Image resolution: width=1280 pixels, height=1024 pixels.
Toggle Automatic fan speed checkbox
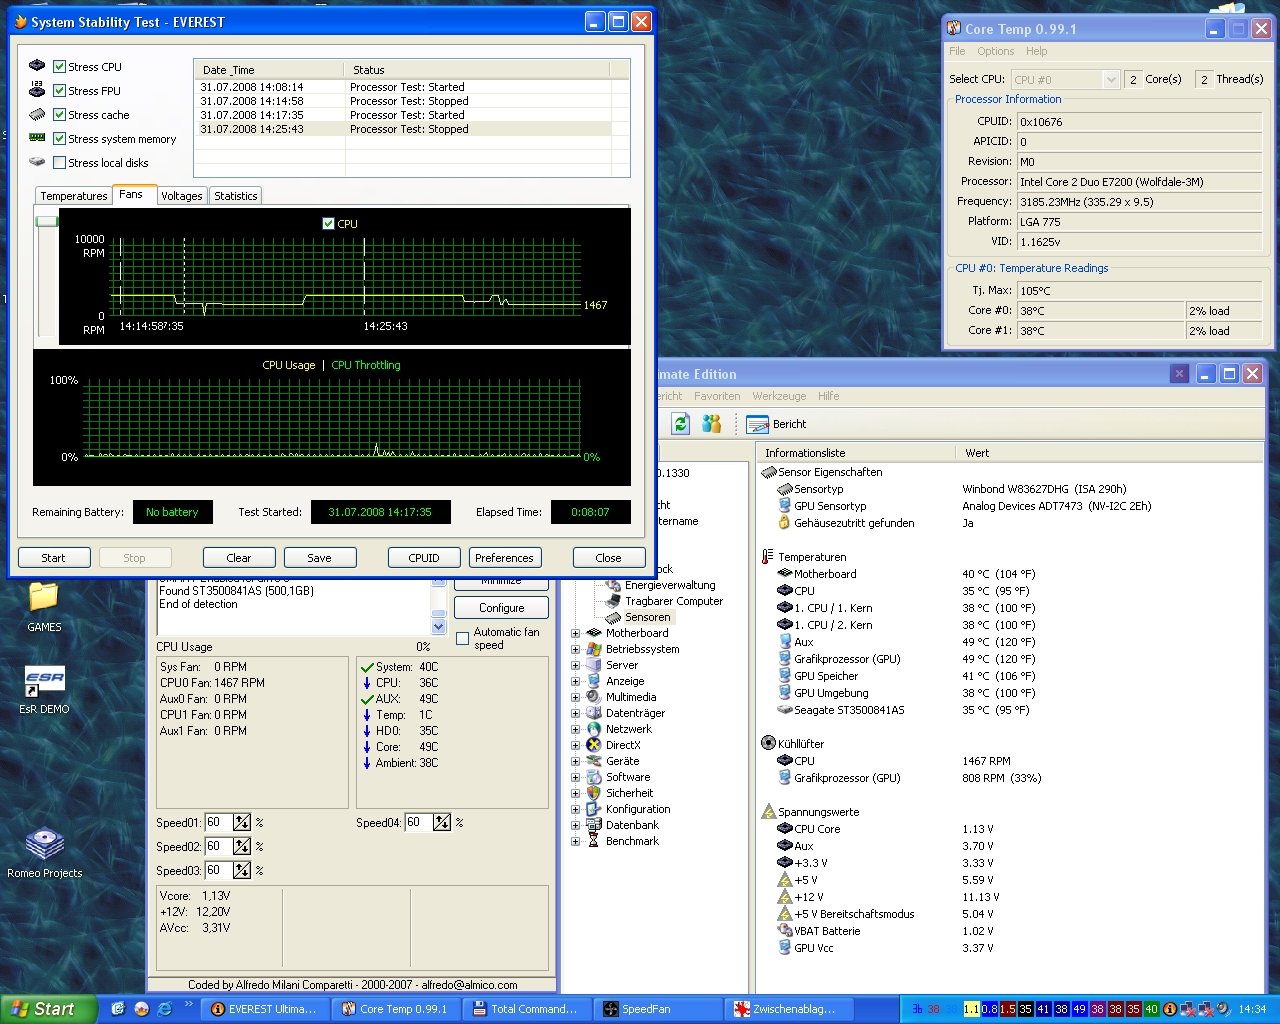coord(463,638)
